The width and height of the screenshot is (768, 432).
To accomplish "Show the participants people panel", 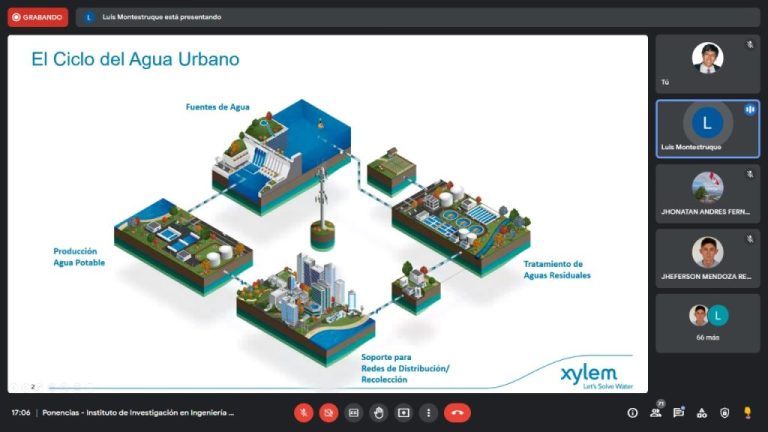I will click(x=656, y=412).
